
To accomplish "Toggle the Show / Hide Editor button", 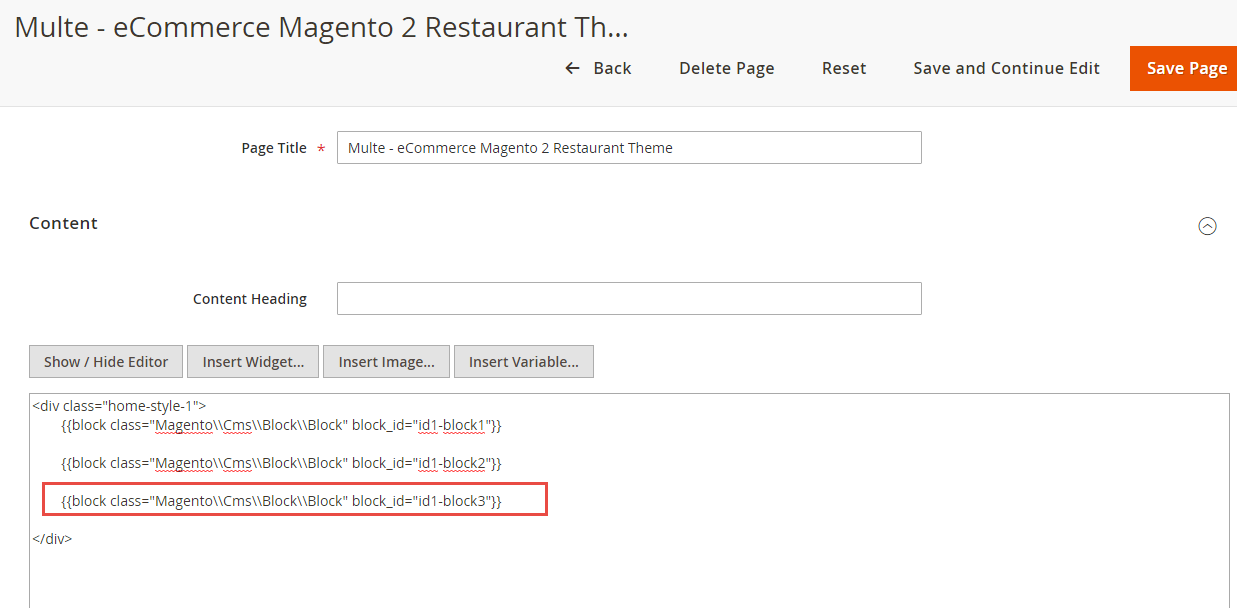I will (106, 362).
